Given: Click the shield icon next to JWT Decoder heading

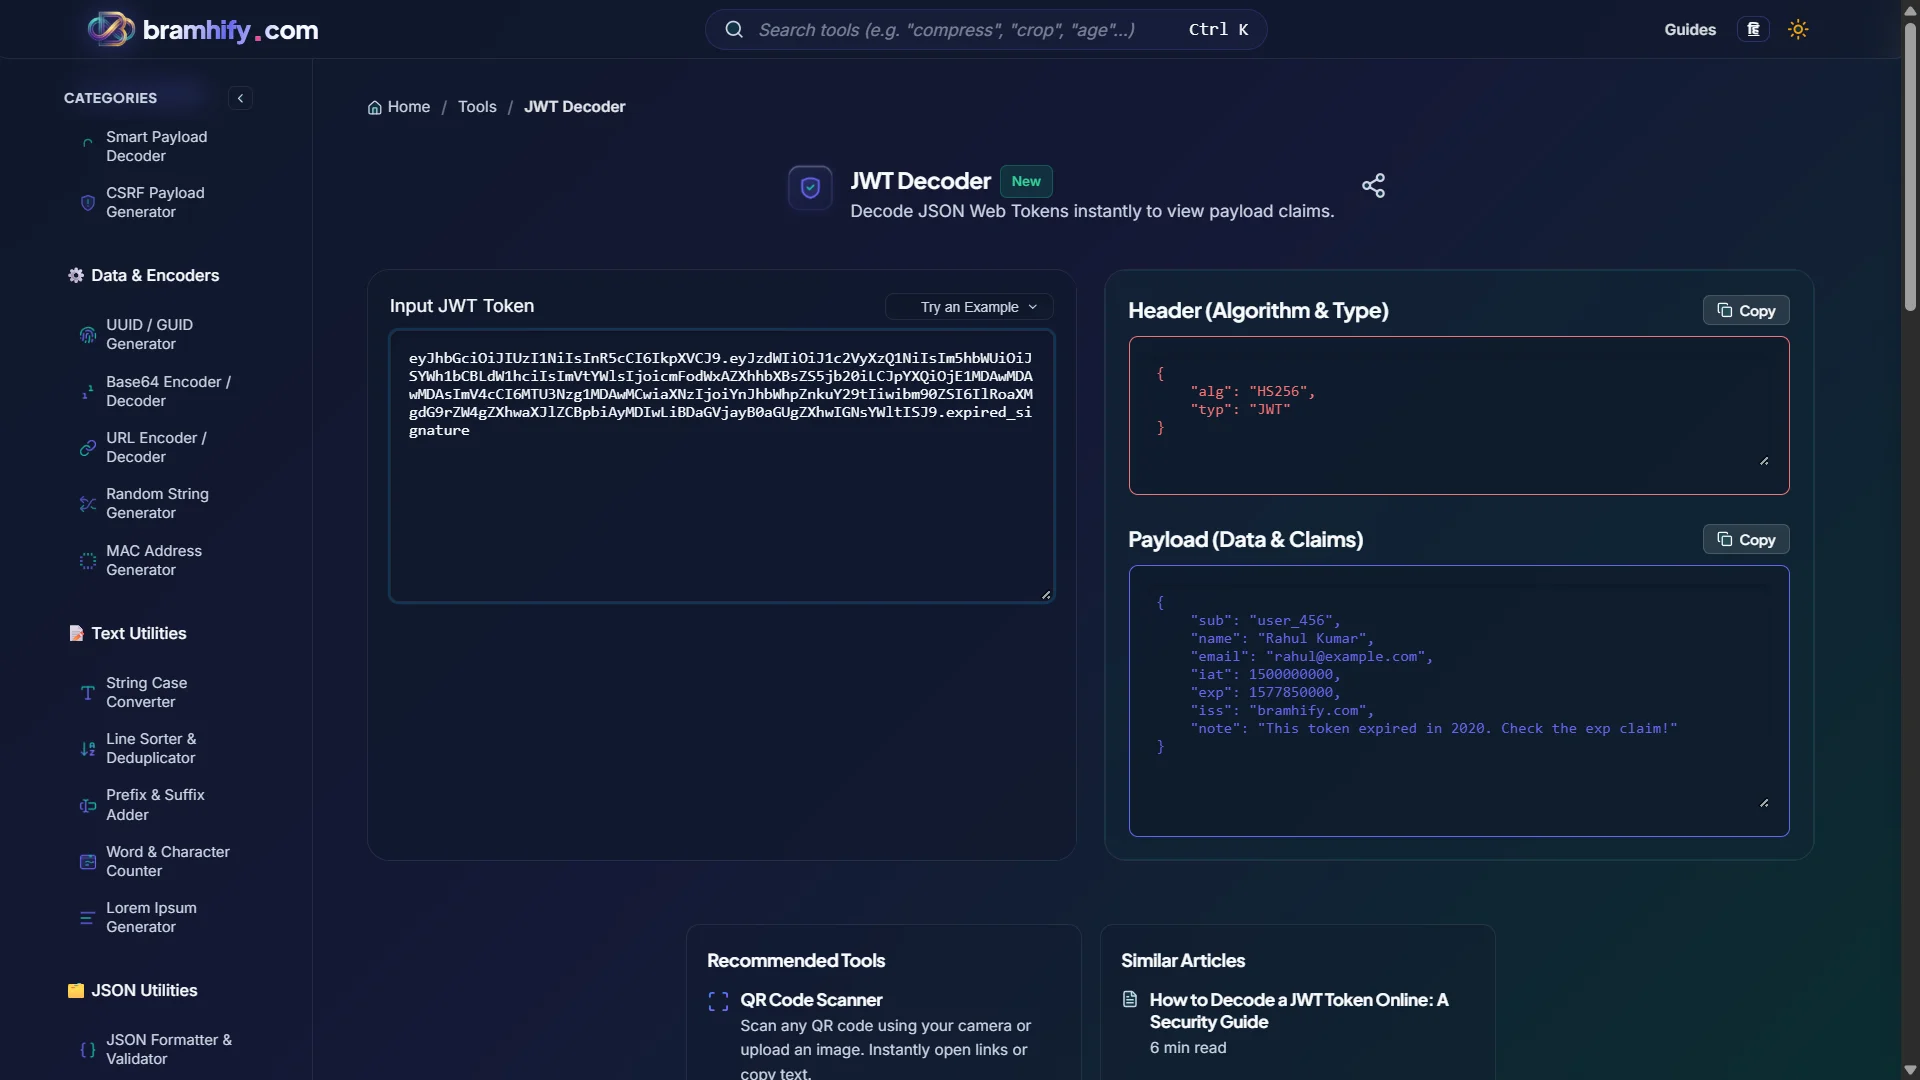Looking at the screenshot, I should tap(810, 187).
